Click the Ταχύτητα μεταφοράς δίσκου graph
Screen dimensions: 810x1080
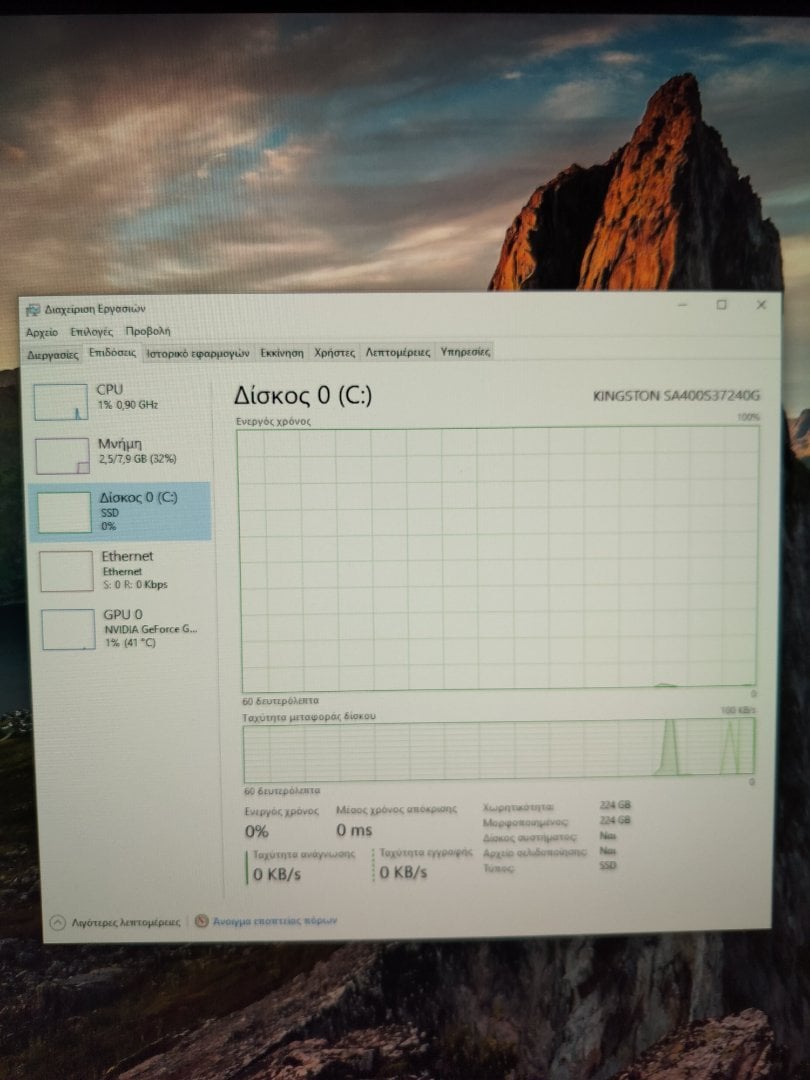pyautogui.click(x=499, y=749)
